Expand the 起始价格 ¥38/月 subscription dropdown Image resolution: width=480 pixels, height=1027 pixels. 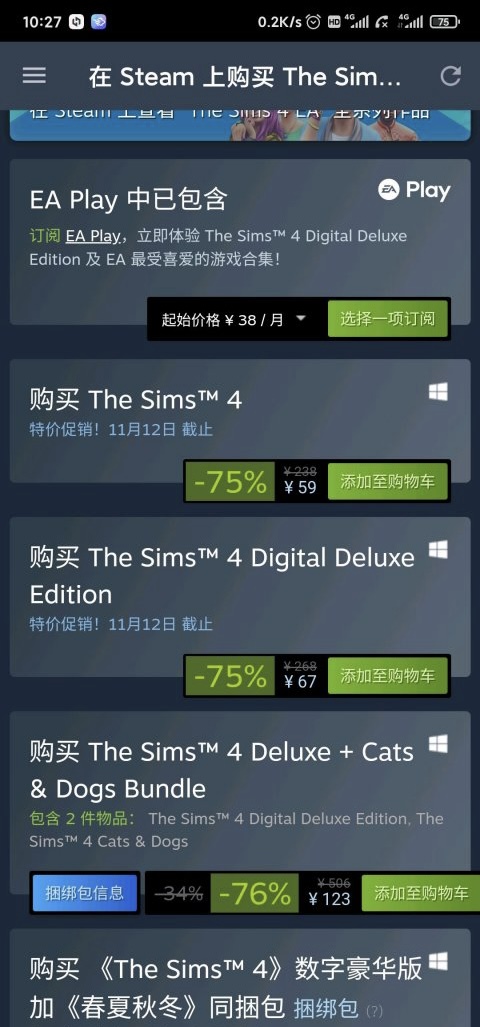point(234,319)
